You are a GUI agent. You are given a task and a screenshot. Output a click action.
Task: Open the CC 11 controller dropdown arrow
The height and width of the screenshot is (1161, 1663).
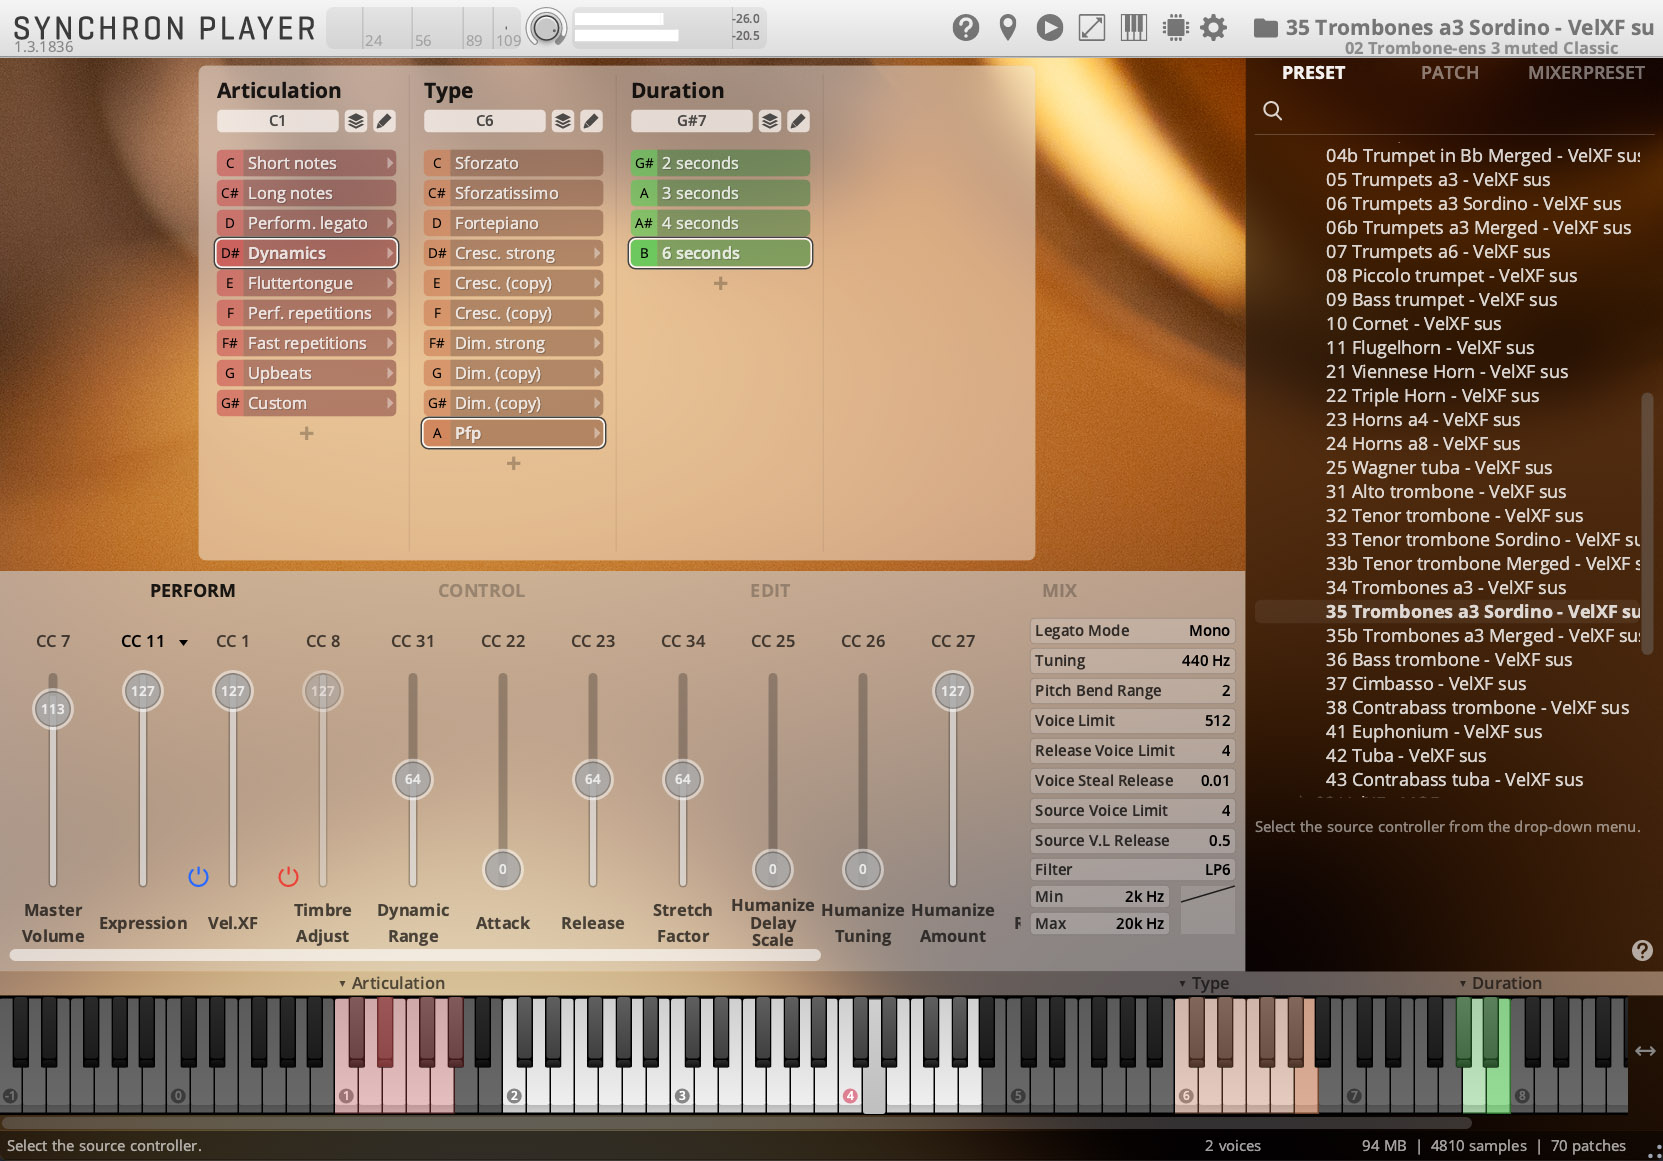coord(183,642)
